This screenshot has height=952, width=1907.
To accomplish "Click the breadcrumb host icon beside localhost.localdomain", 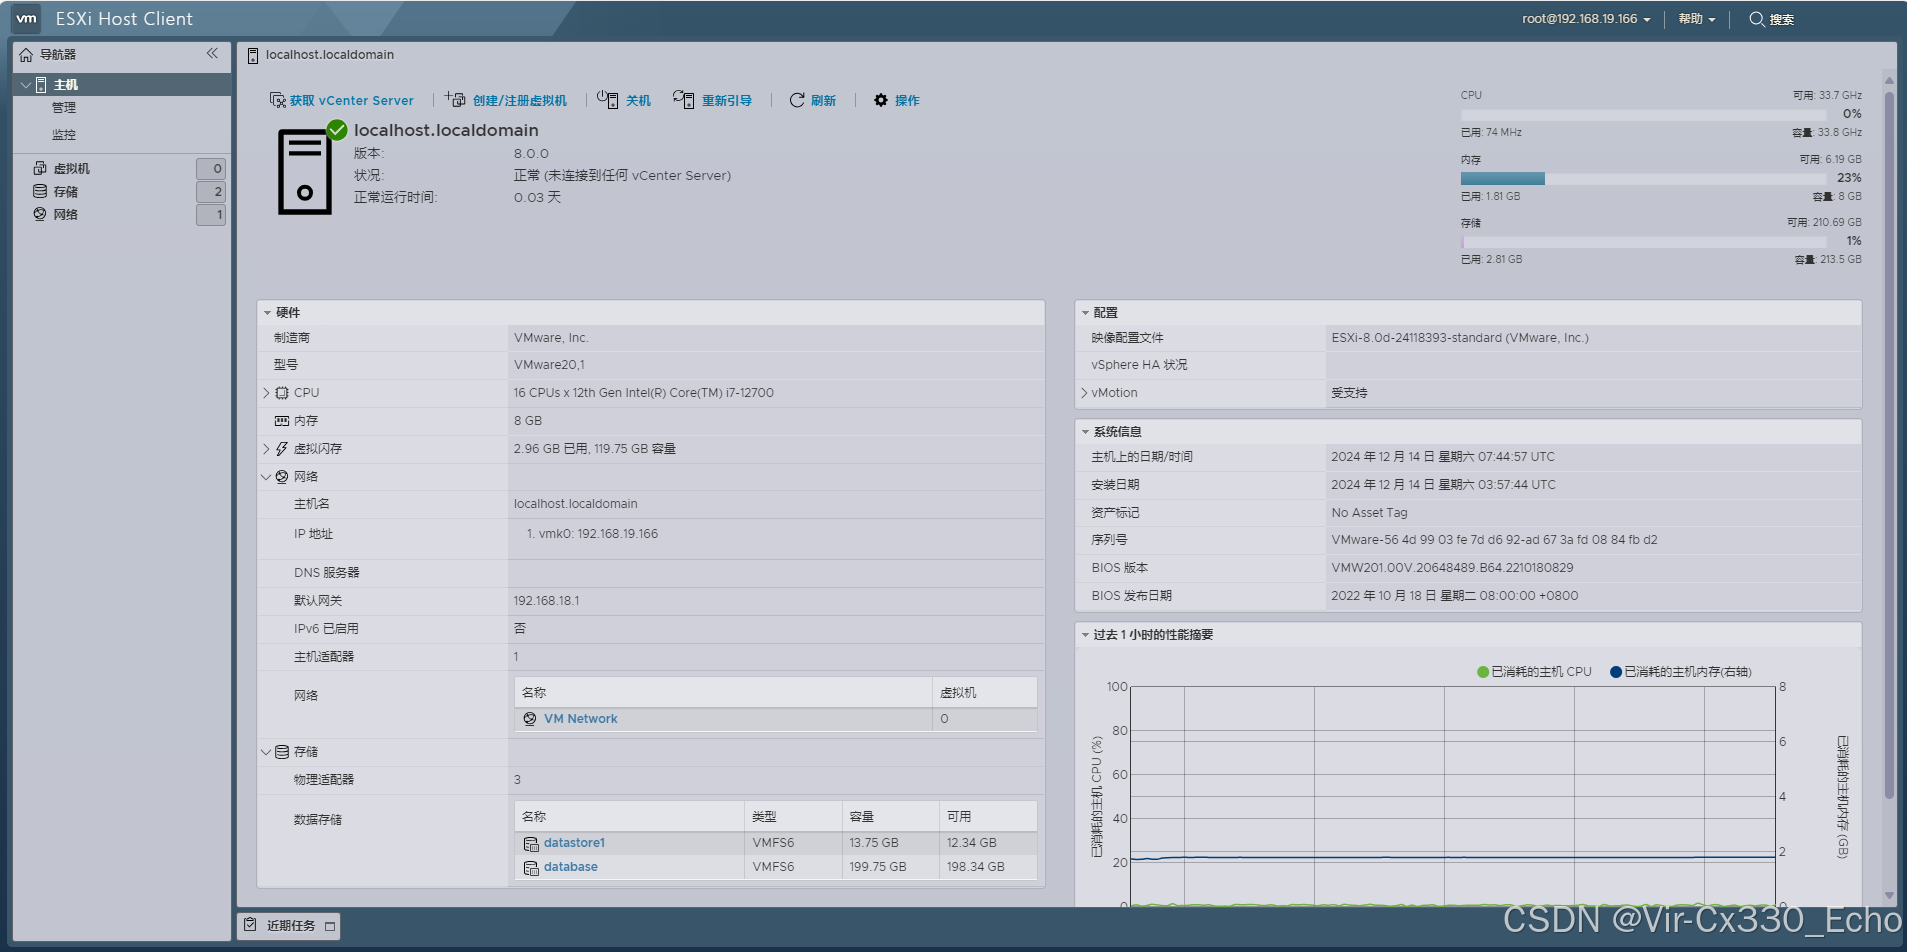I will click(253, 55).
